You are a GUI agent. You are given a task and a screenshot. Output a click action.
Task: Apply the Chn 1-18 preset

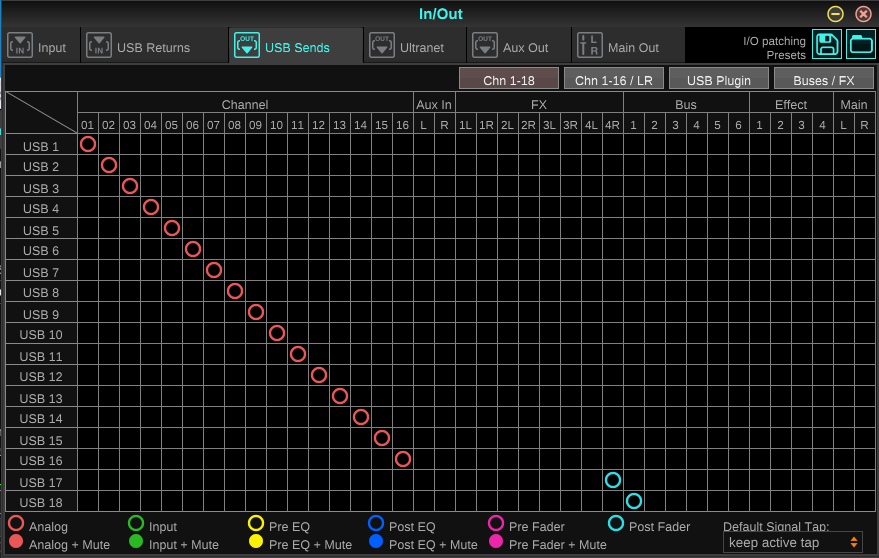point(509,80)
